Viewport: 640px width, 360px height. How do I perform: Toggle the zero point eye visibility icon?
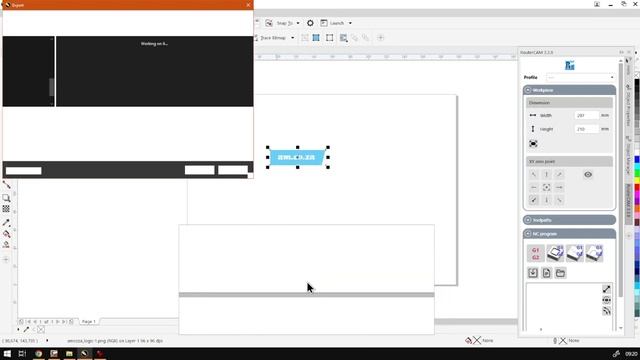[588, 175]
